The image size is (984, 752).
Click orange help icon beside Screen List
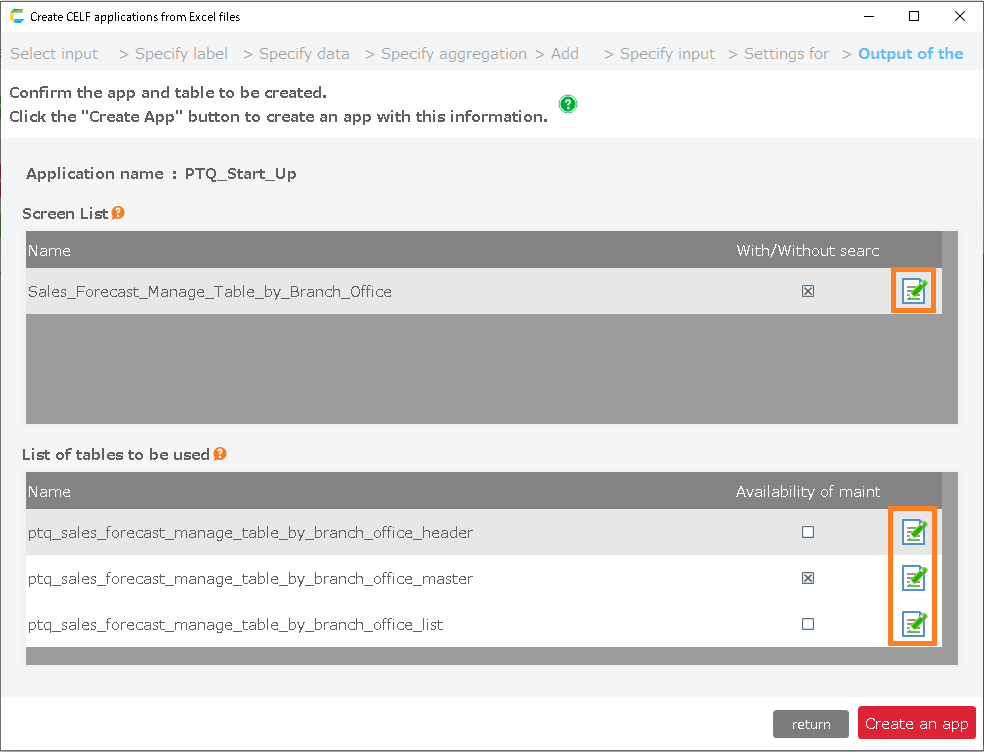(118, 213)
